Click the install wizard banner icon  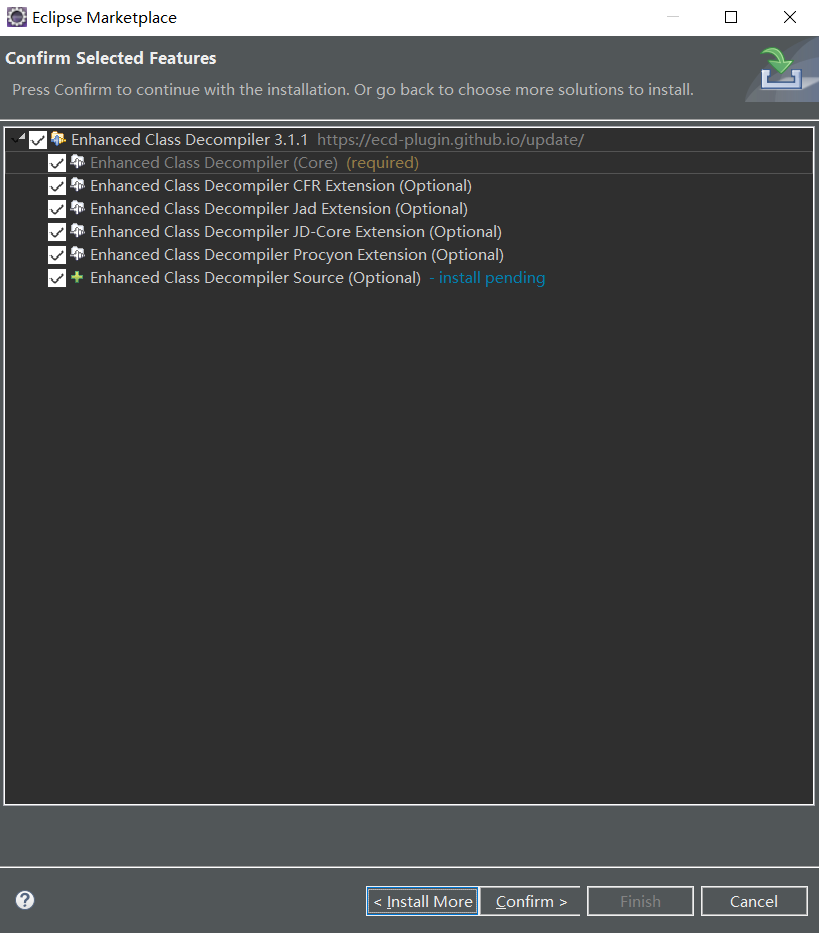pyautogui.click(x=781, y=69)
